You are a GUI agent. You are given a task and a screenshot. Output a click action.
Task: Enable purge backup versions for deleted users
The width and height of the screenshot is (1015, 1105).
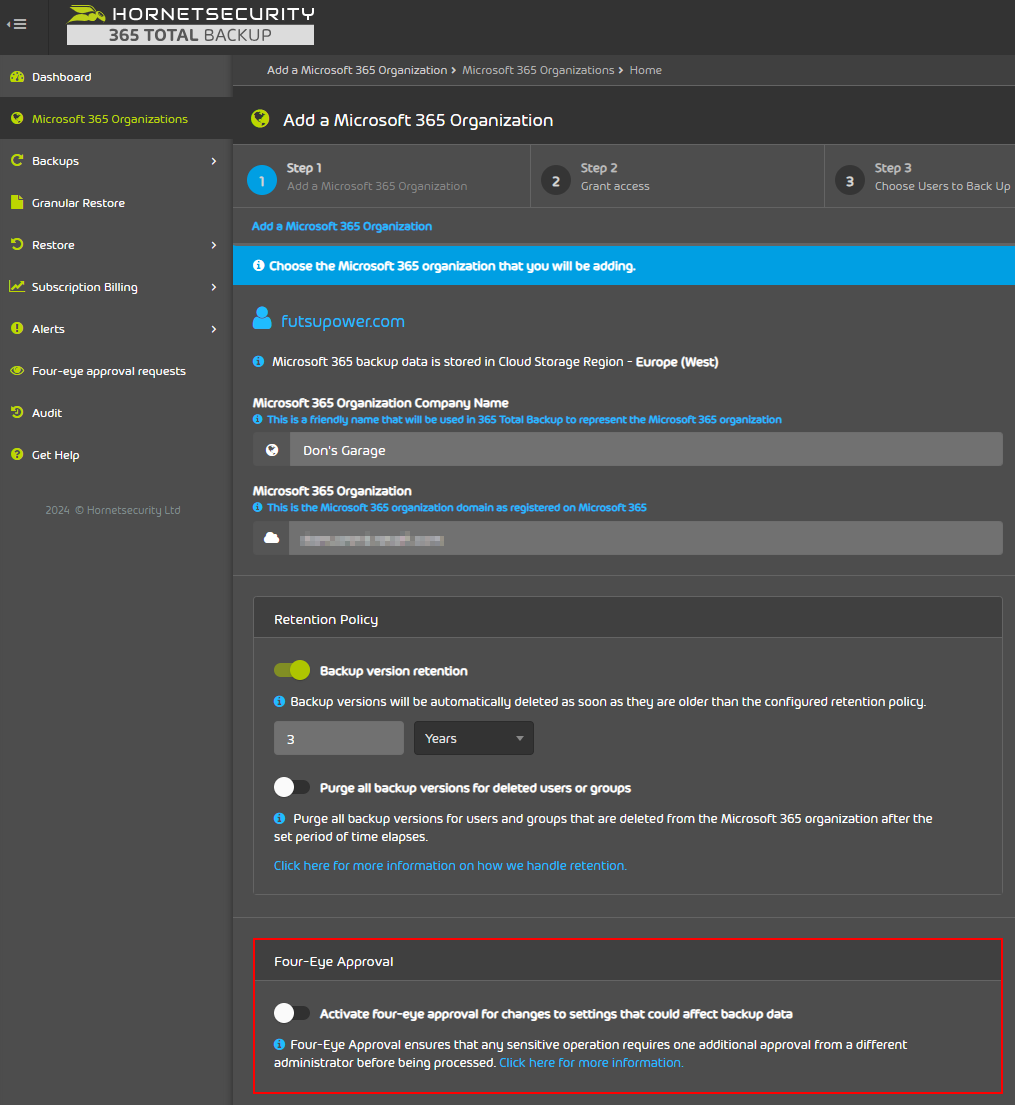coord(292,787)
